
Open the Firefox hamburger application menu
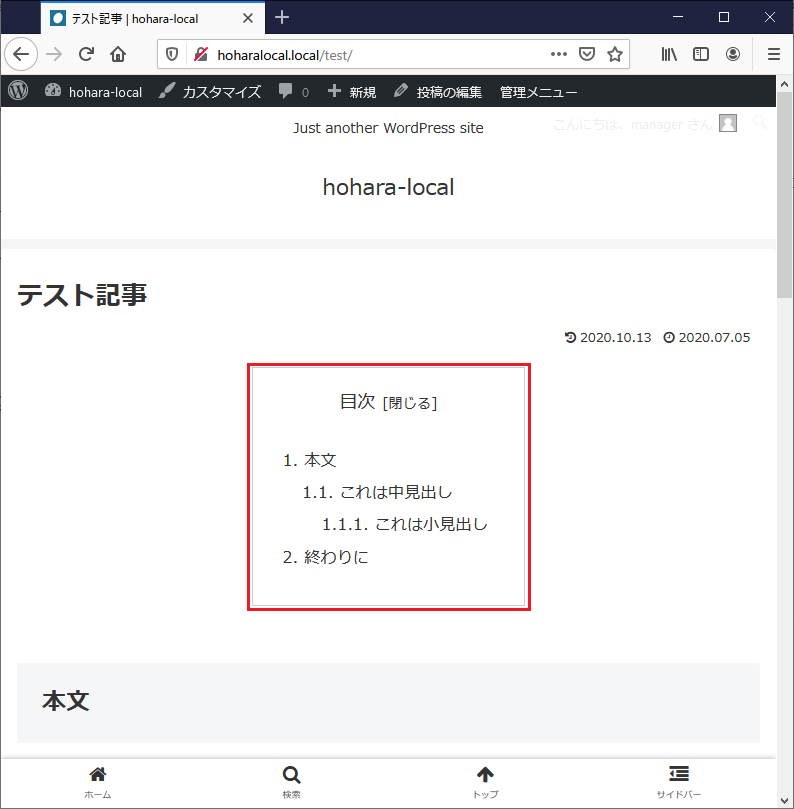click(x=773, y=54)
